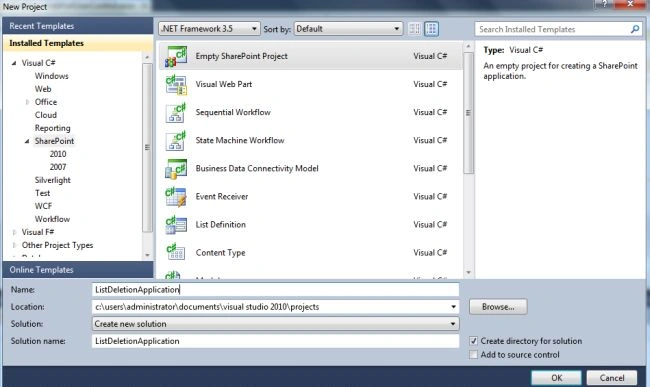Expand the Visual F# tree node

(x=14, y=232)
